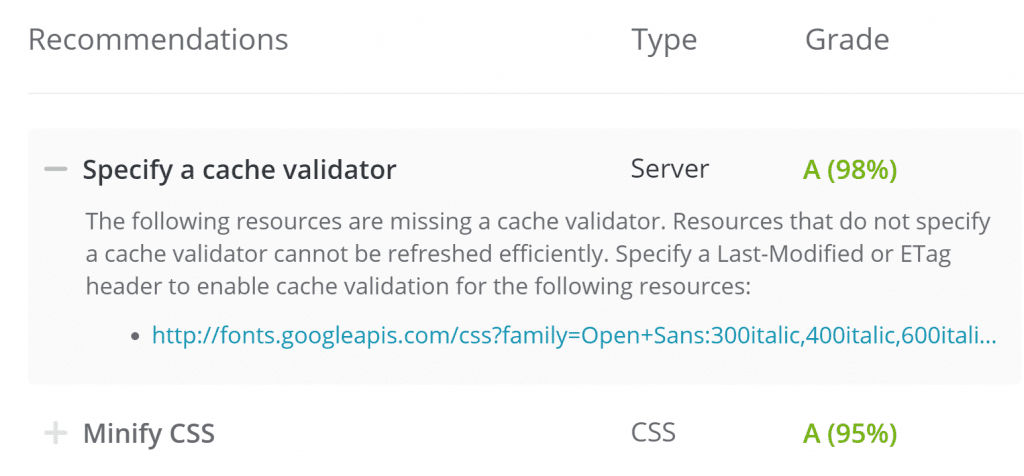
Task: Click the truncated ellipsis at the URL's end
Action: click(987, 336)
